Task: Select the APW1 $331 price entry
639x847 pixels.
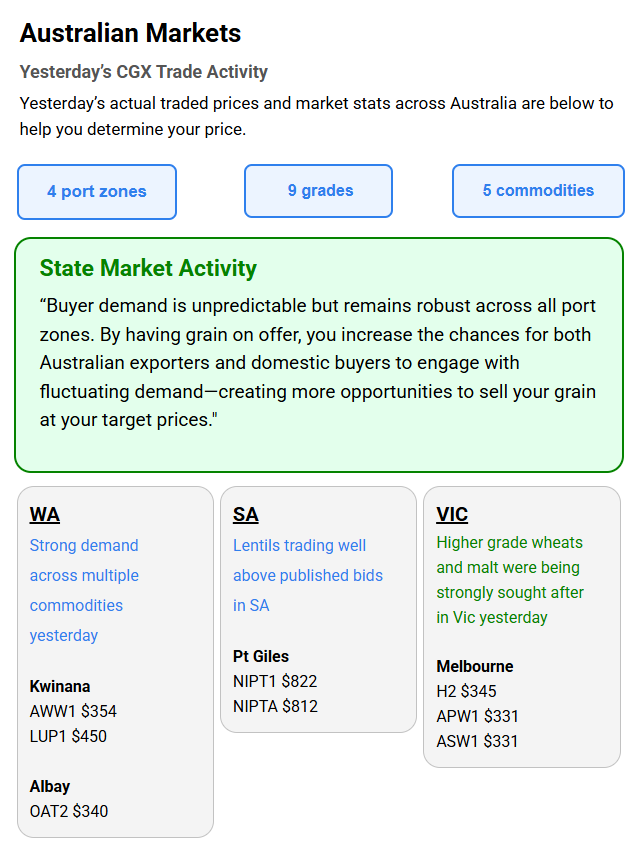Action: coord(478,716)
